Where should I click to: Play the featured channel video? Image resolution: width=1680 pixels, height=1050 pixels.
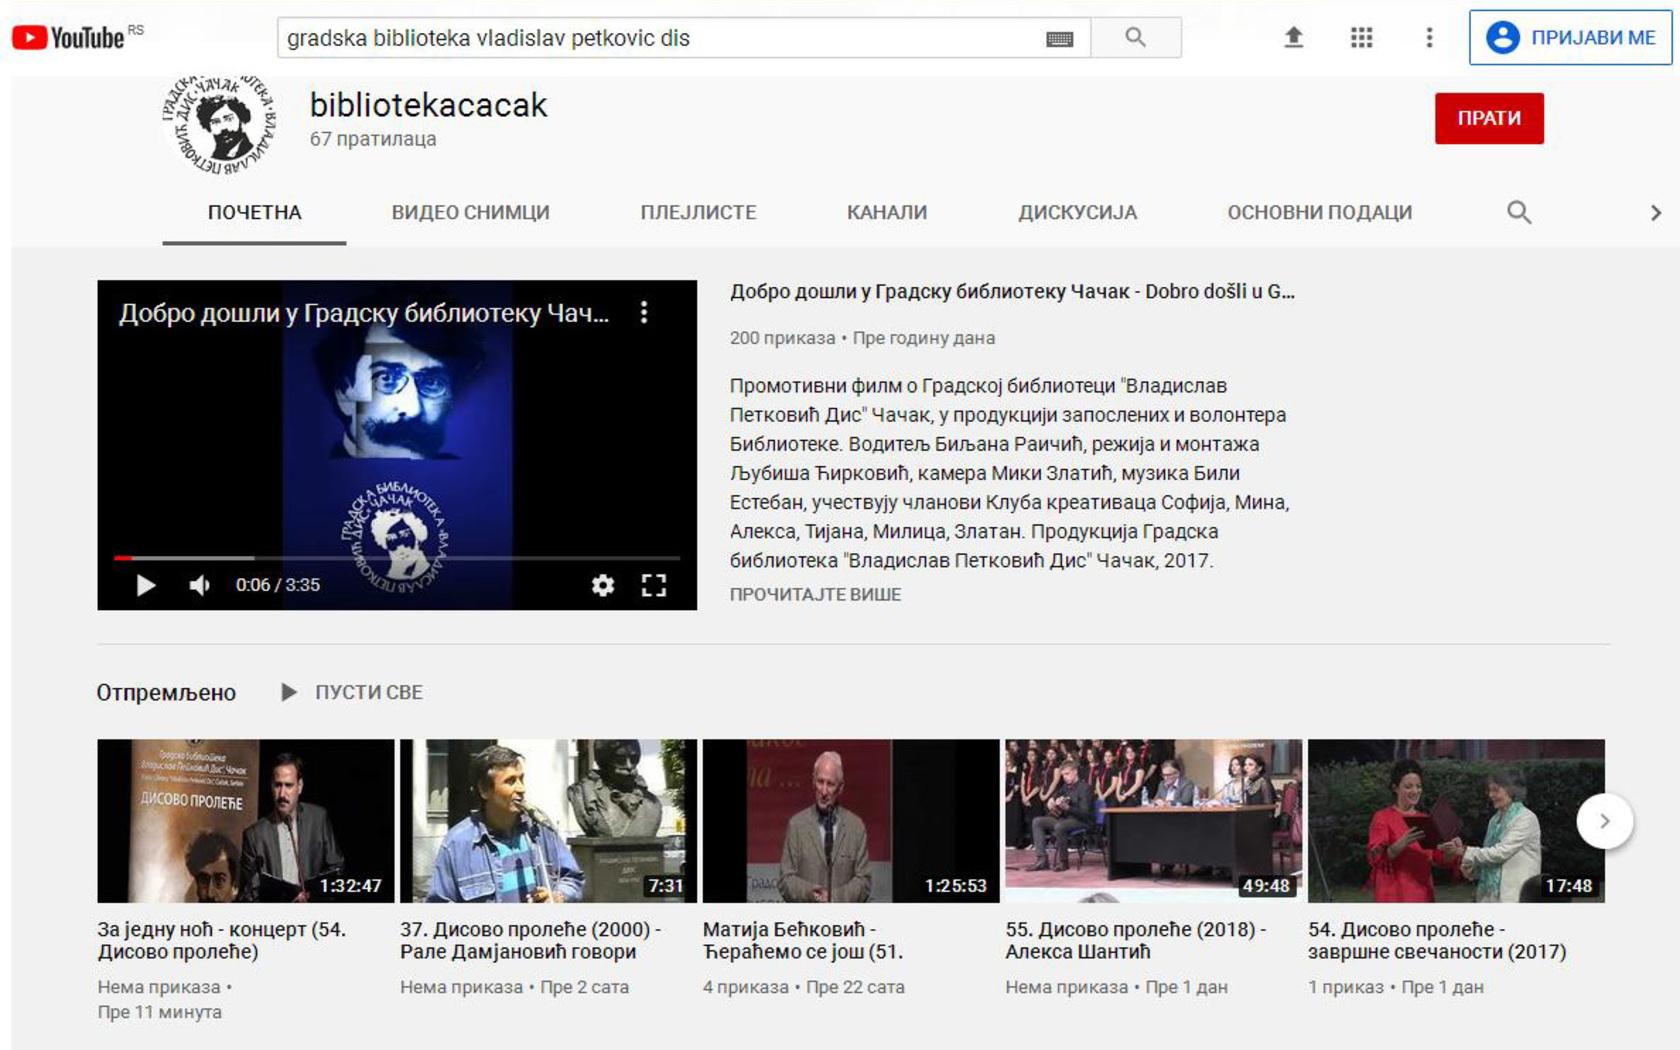pyautogui.click(x=146, y=585)
